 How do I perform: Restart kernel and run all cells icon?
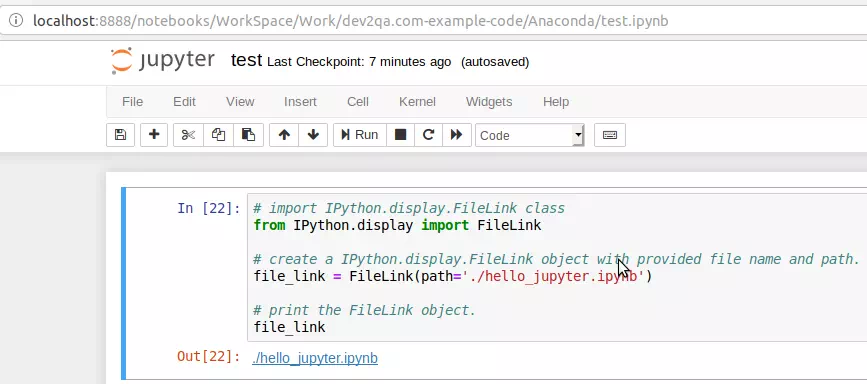click(x=456, y=135)
